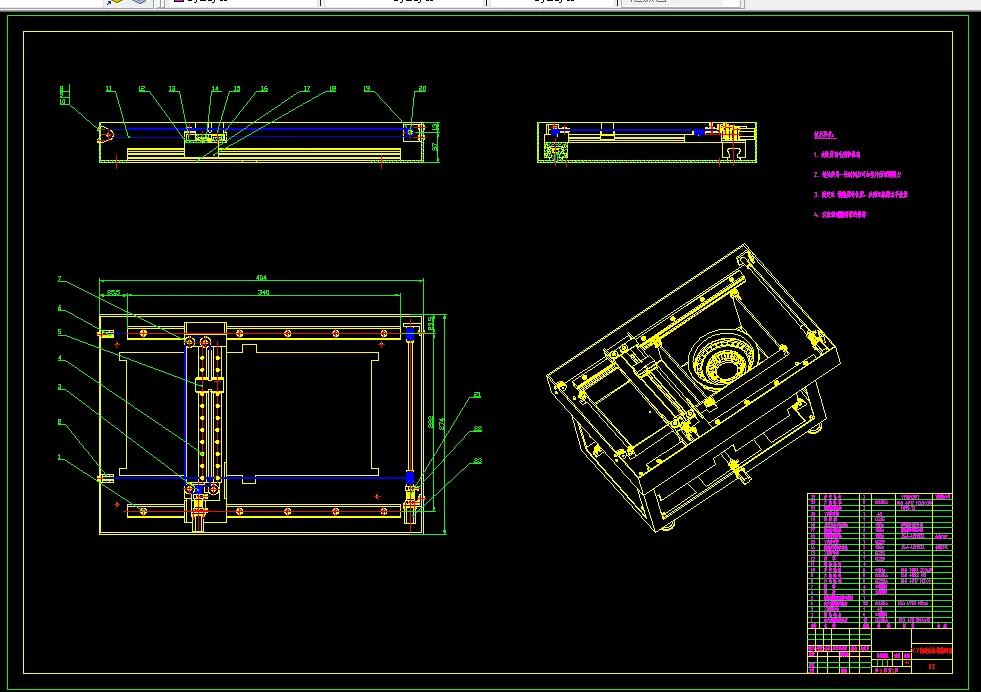Select the 404 overall width dimension

tap(262, 278)
